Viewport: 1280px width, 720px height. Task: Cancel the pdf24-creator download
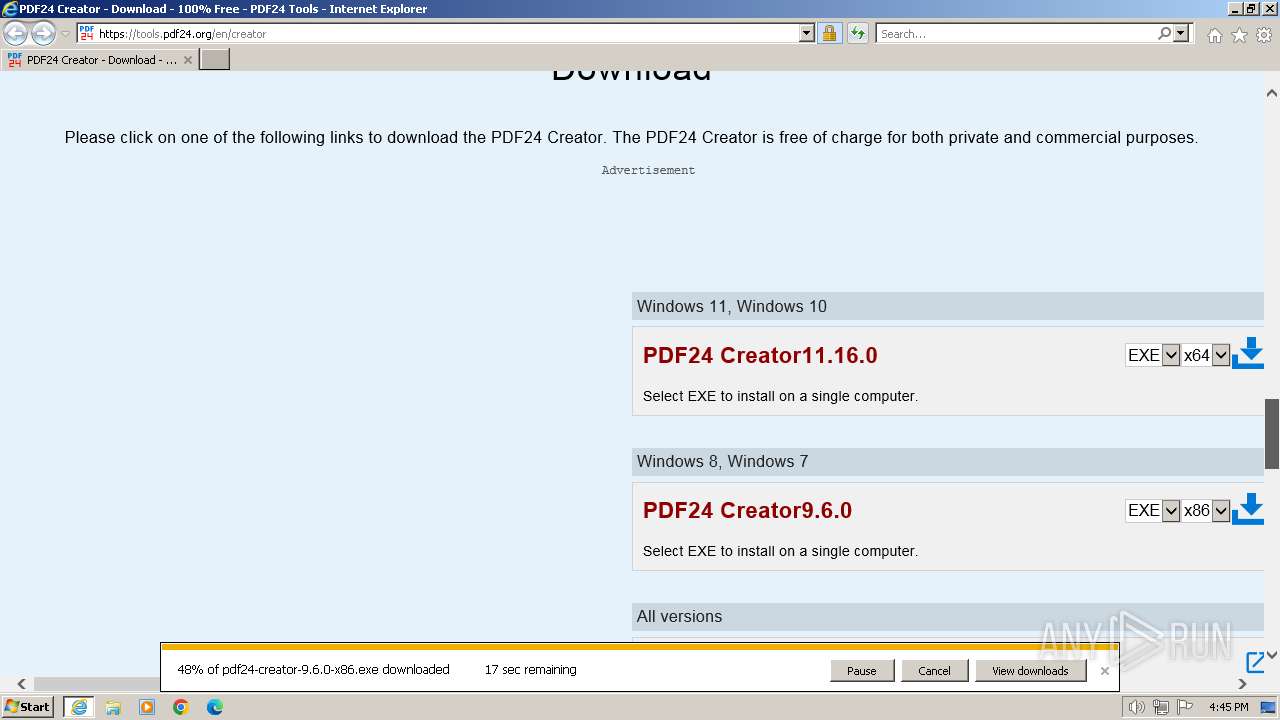934,671
